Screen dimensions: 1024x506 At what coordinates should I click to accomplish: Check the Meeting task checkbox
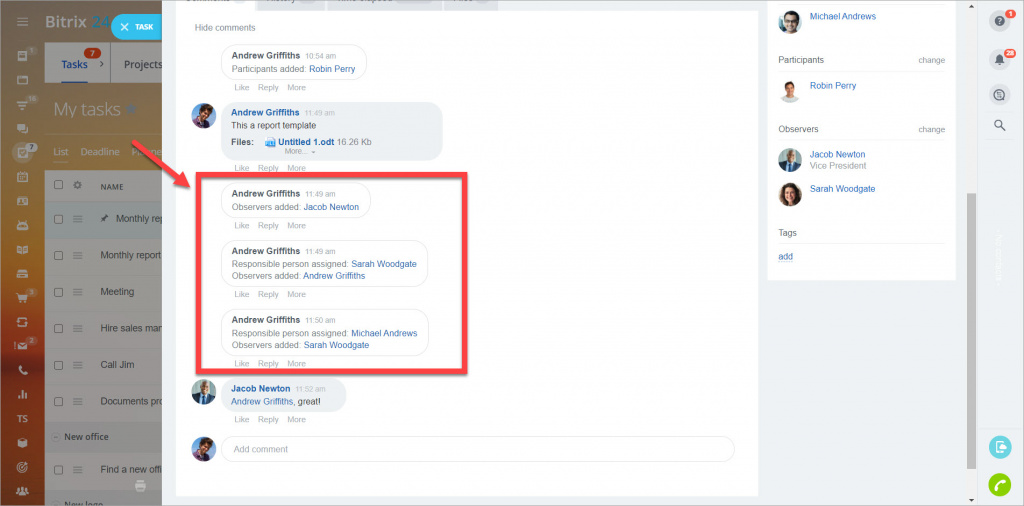click(x=58, y=292)
